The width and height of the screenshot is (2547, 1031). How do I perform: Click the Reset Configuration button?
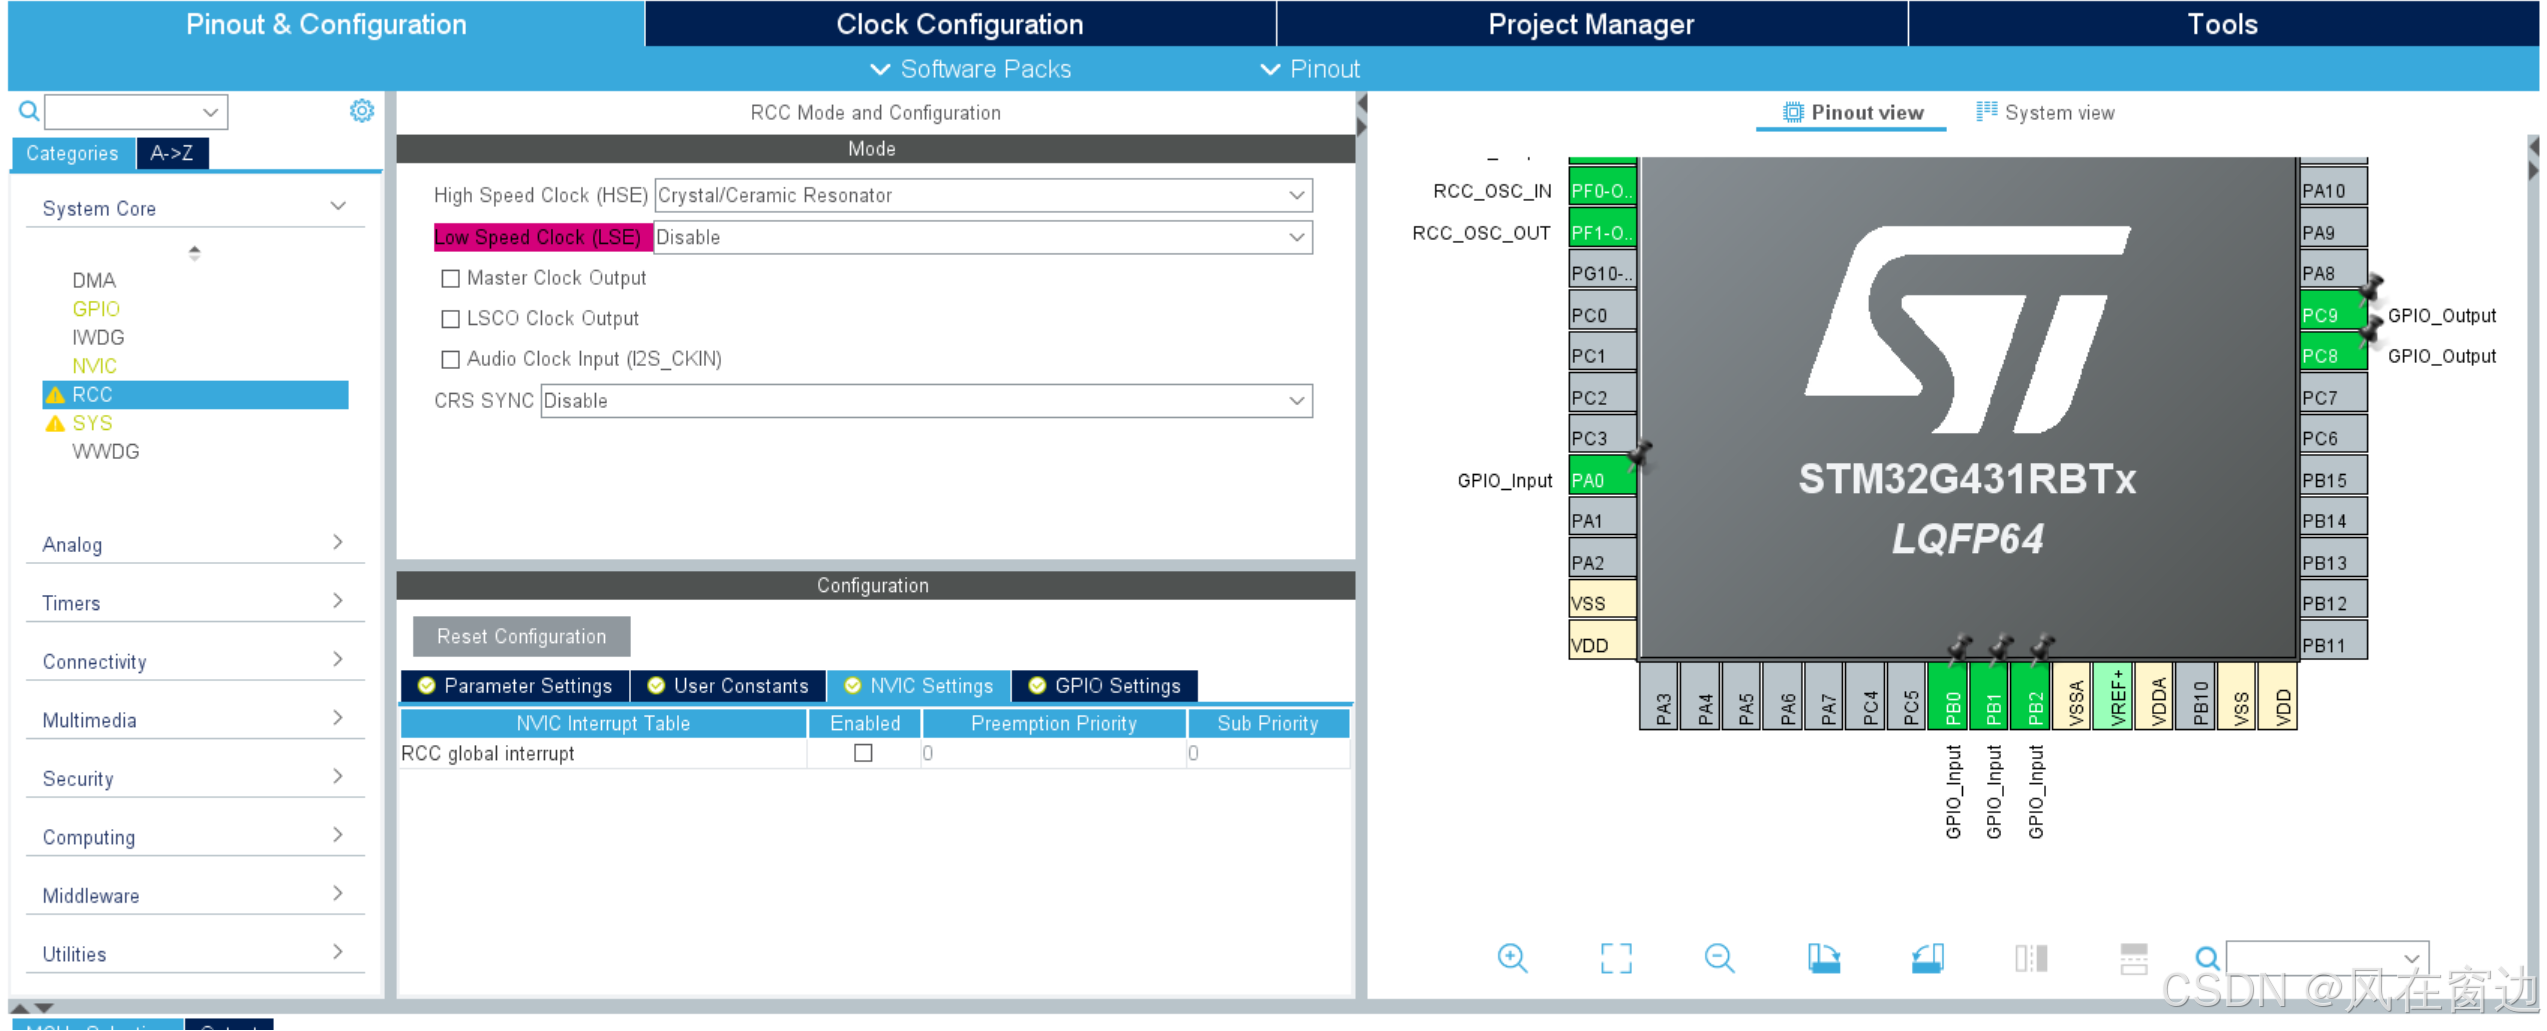pyautogui.click(x=521, y=637)
